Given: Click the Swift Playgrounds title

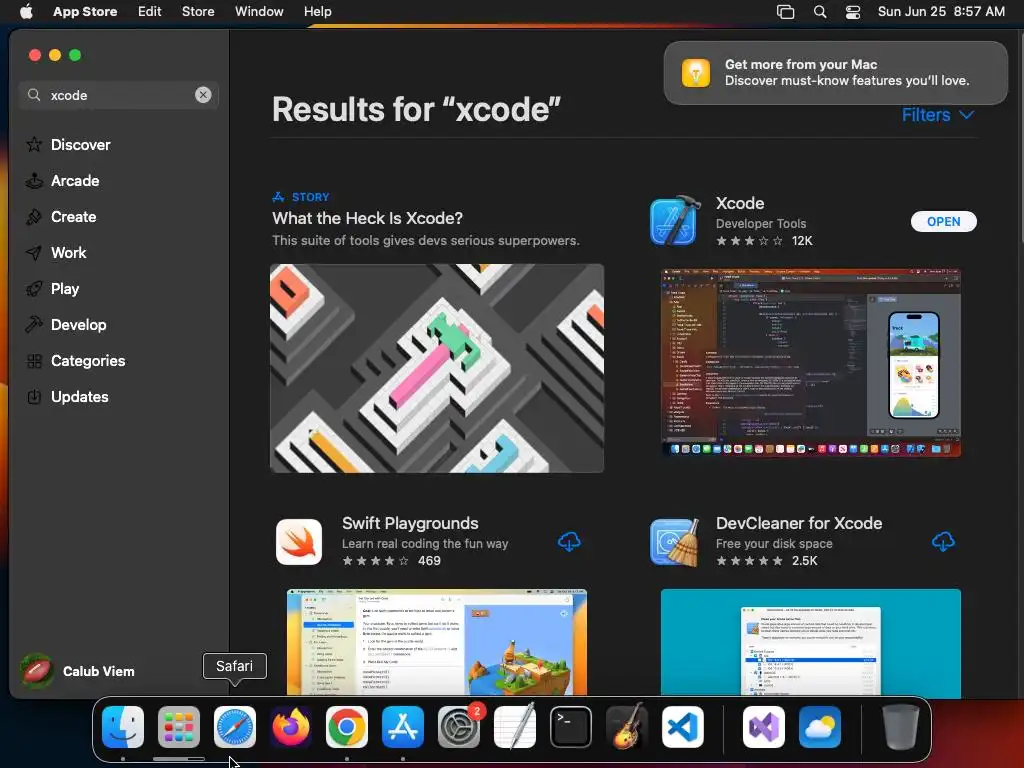Looking at the screenshot, I should click(410, 523).
